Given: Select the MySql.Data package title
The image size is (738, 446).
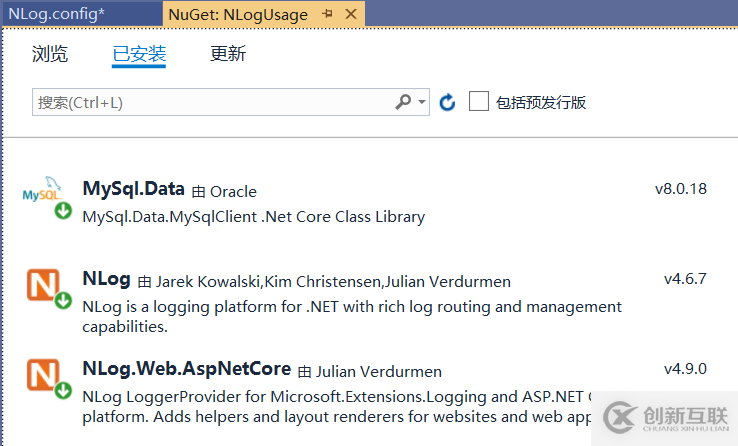Looking at the screenshot, I should pos(134,189).
